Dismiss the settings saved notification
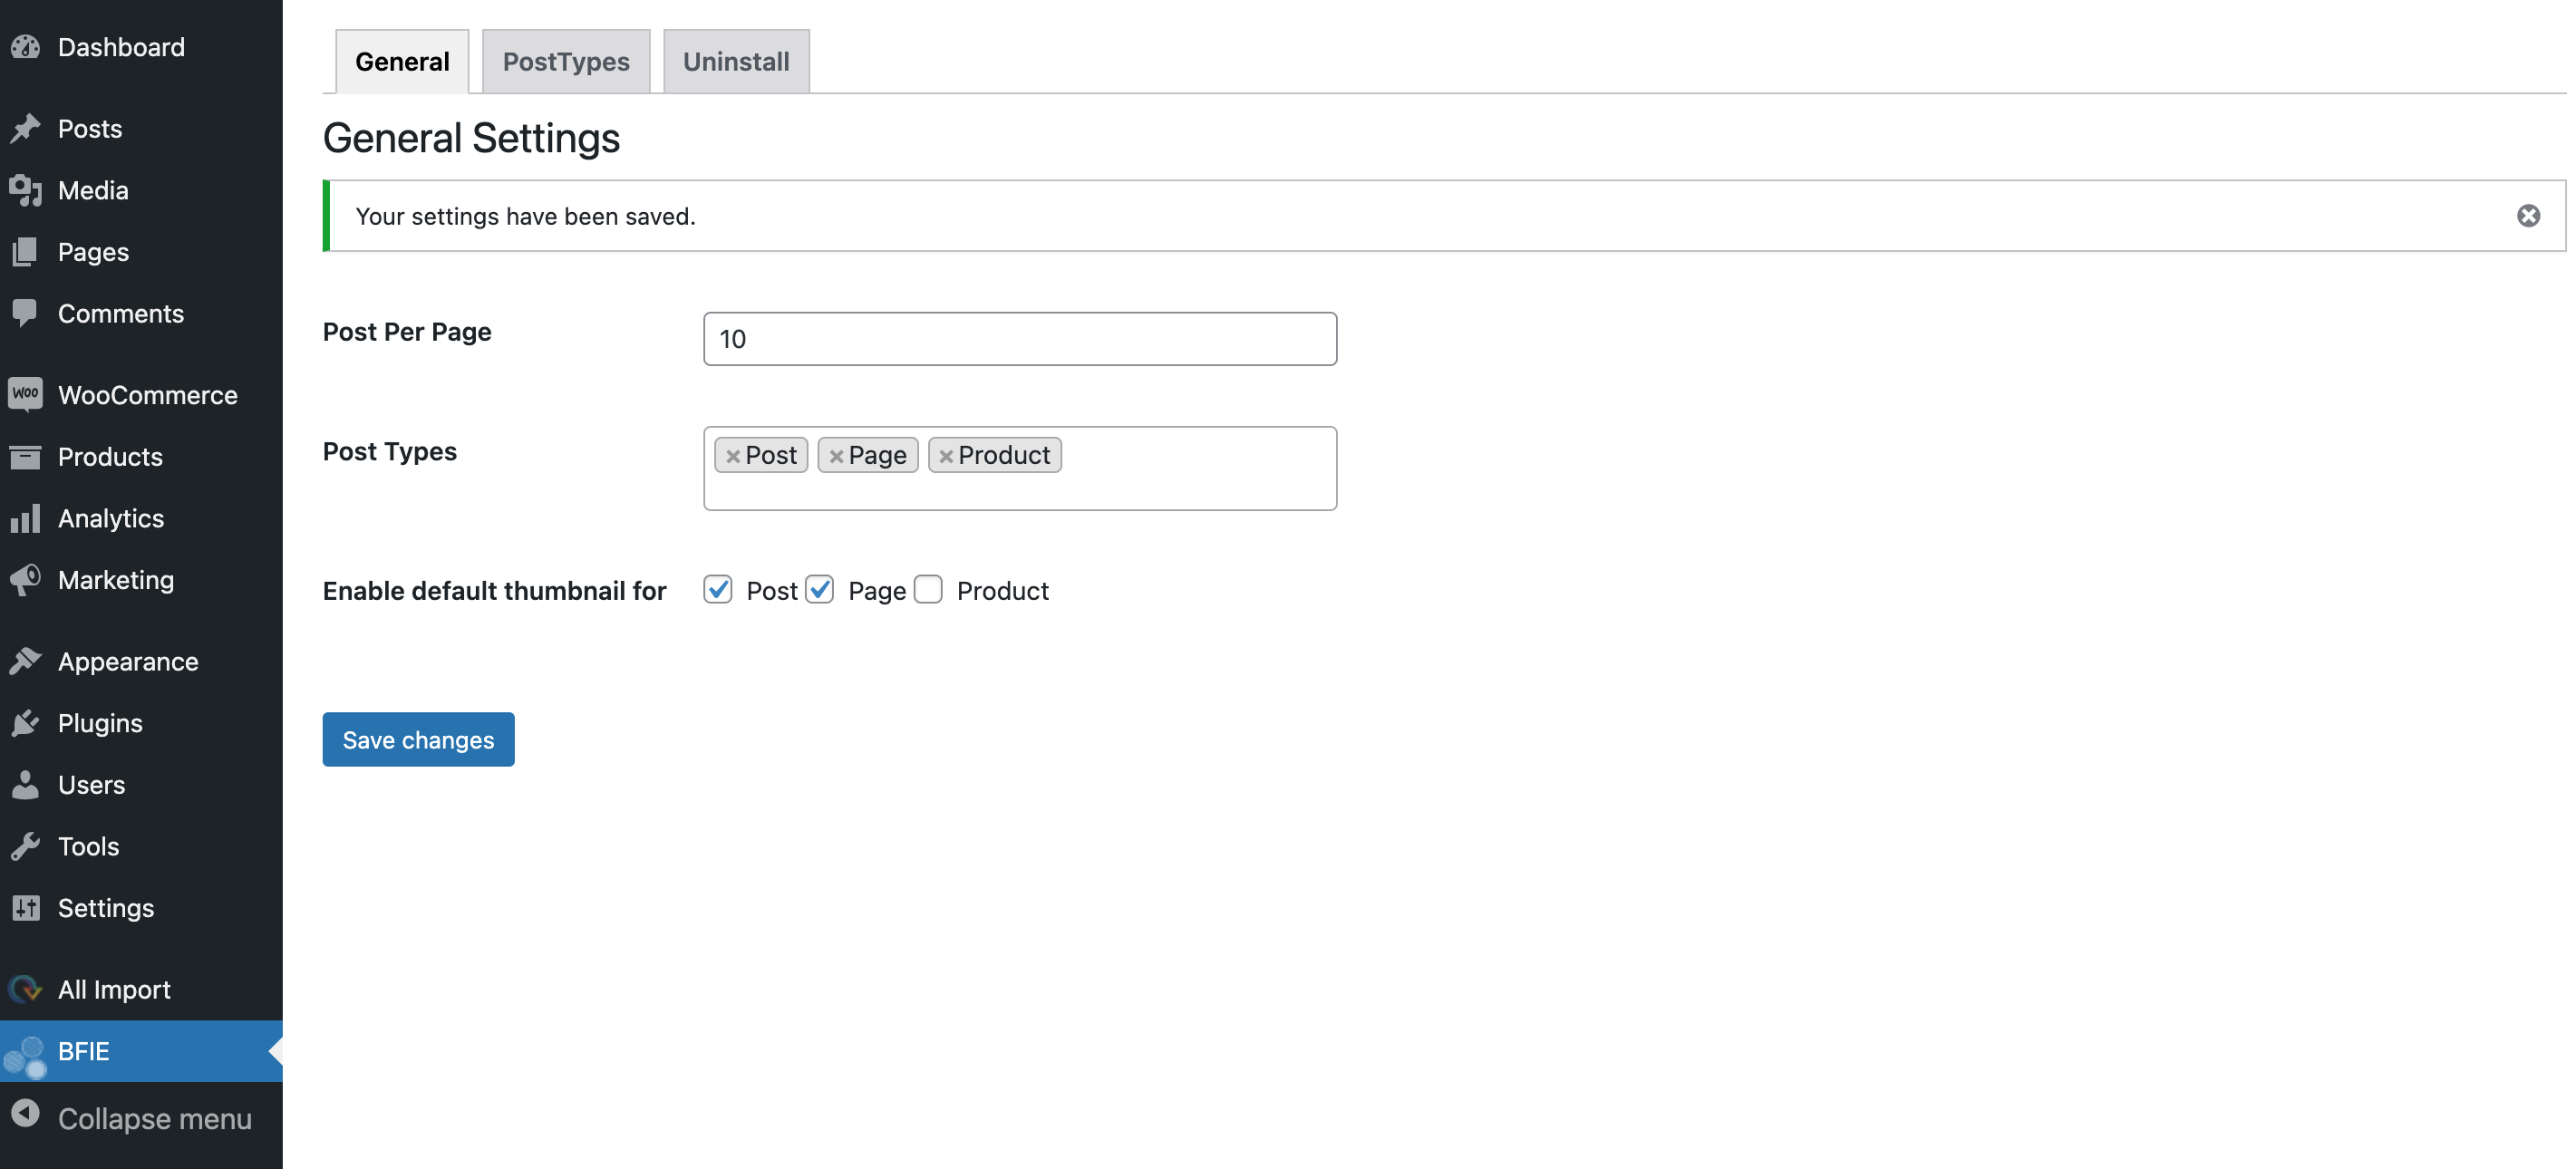Viewport: 2576px width, 1169px height. coord(2528,214)
